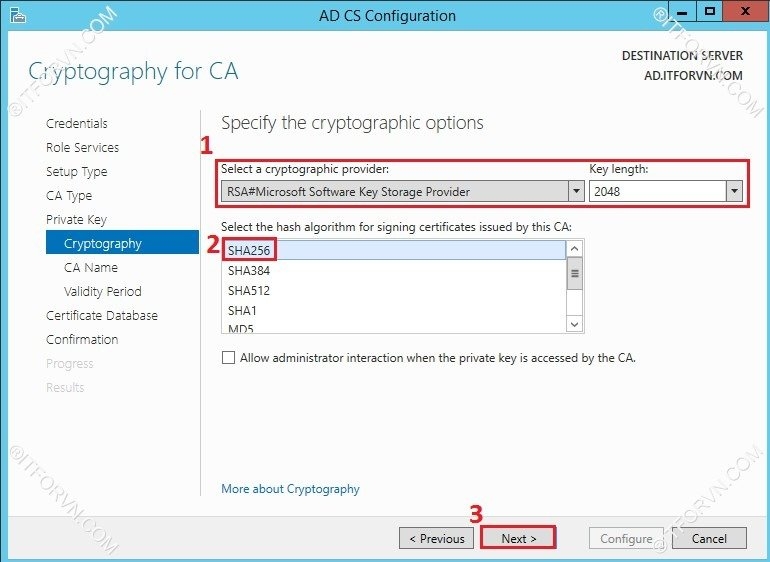
Task: Go back with the Previous button
Action: pos(436,538)
